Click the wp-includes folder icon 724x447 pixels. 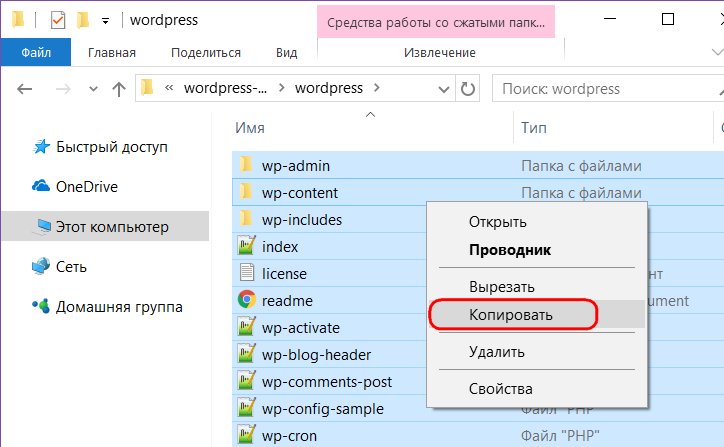coord(246,218)
